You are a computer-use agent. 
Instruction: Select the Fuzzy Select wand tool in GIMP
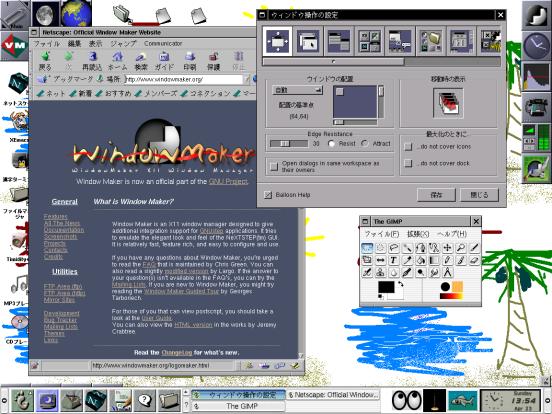(407, 248)
